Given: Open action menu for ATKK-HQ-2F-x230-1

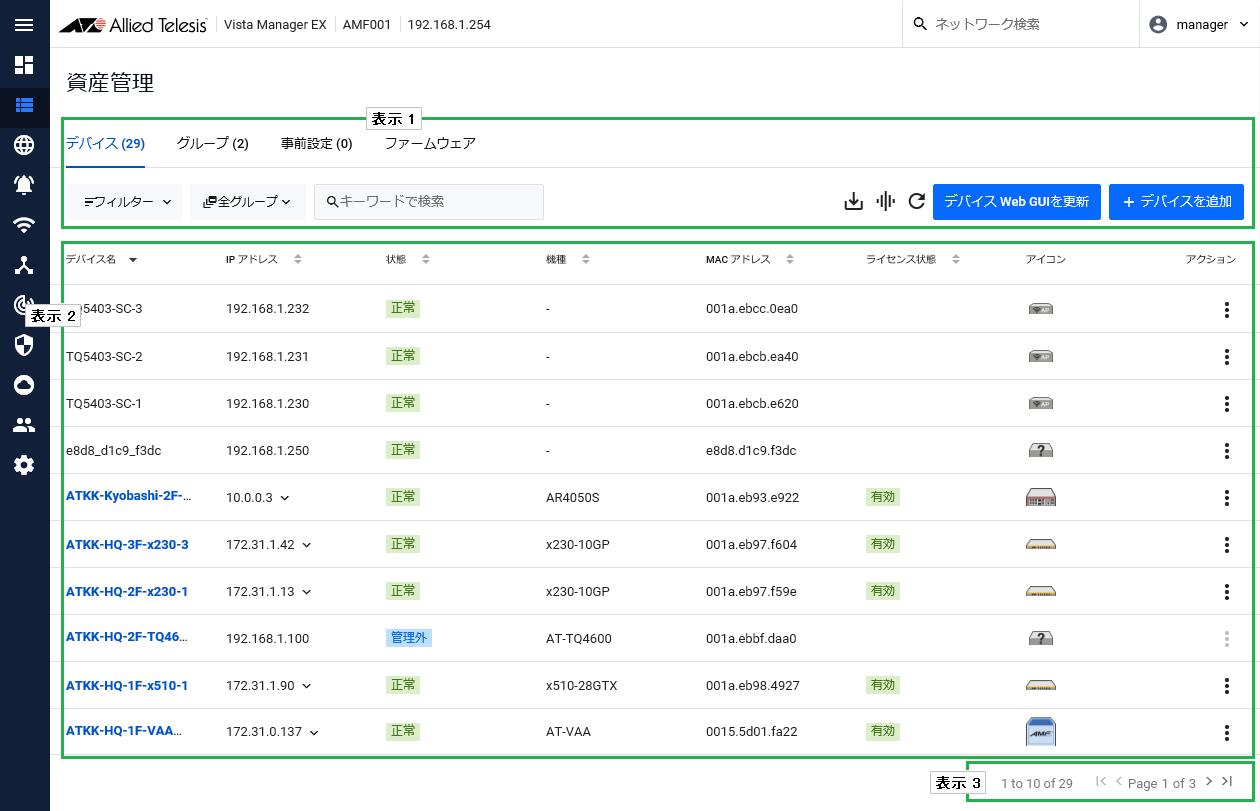Looking at the screenshot, I should [x=1227, y=592].
